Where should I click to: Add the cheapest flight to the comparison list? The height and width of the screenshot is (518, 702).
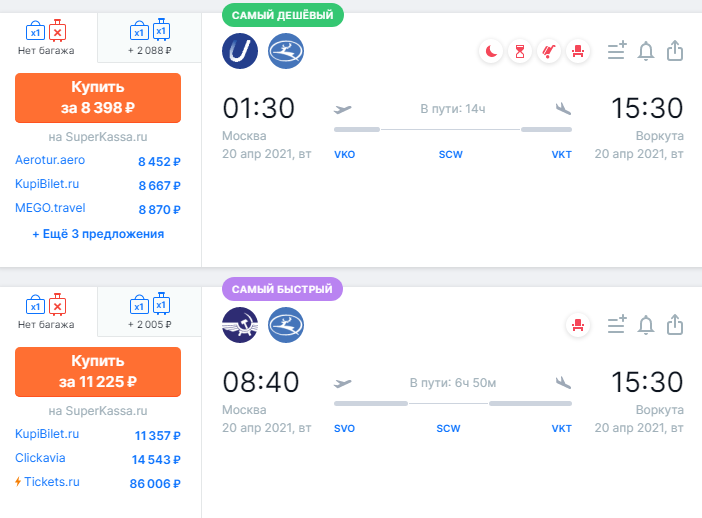[x=616, y=51]
